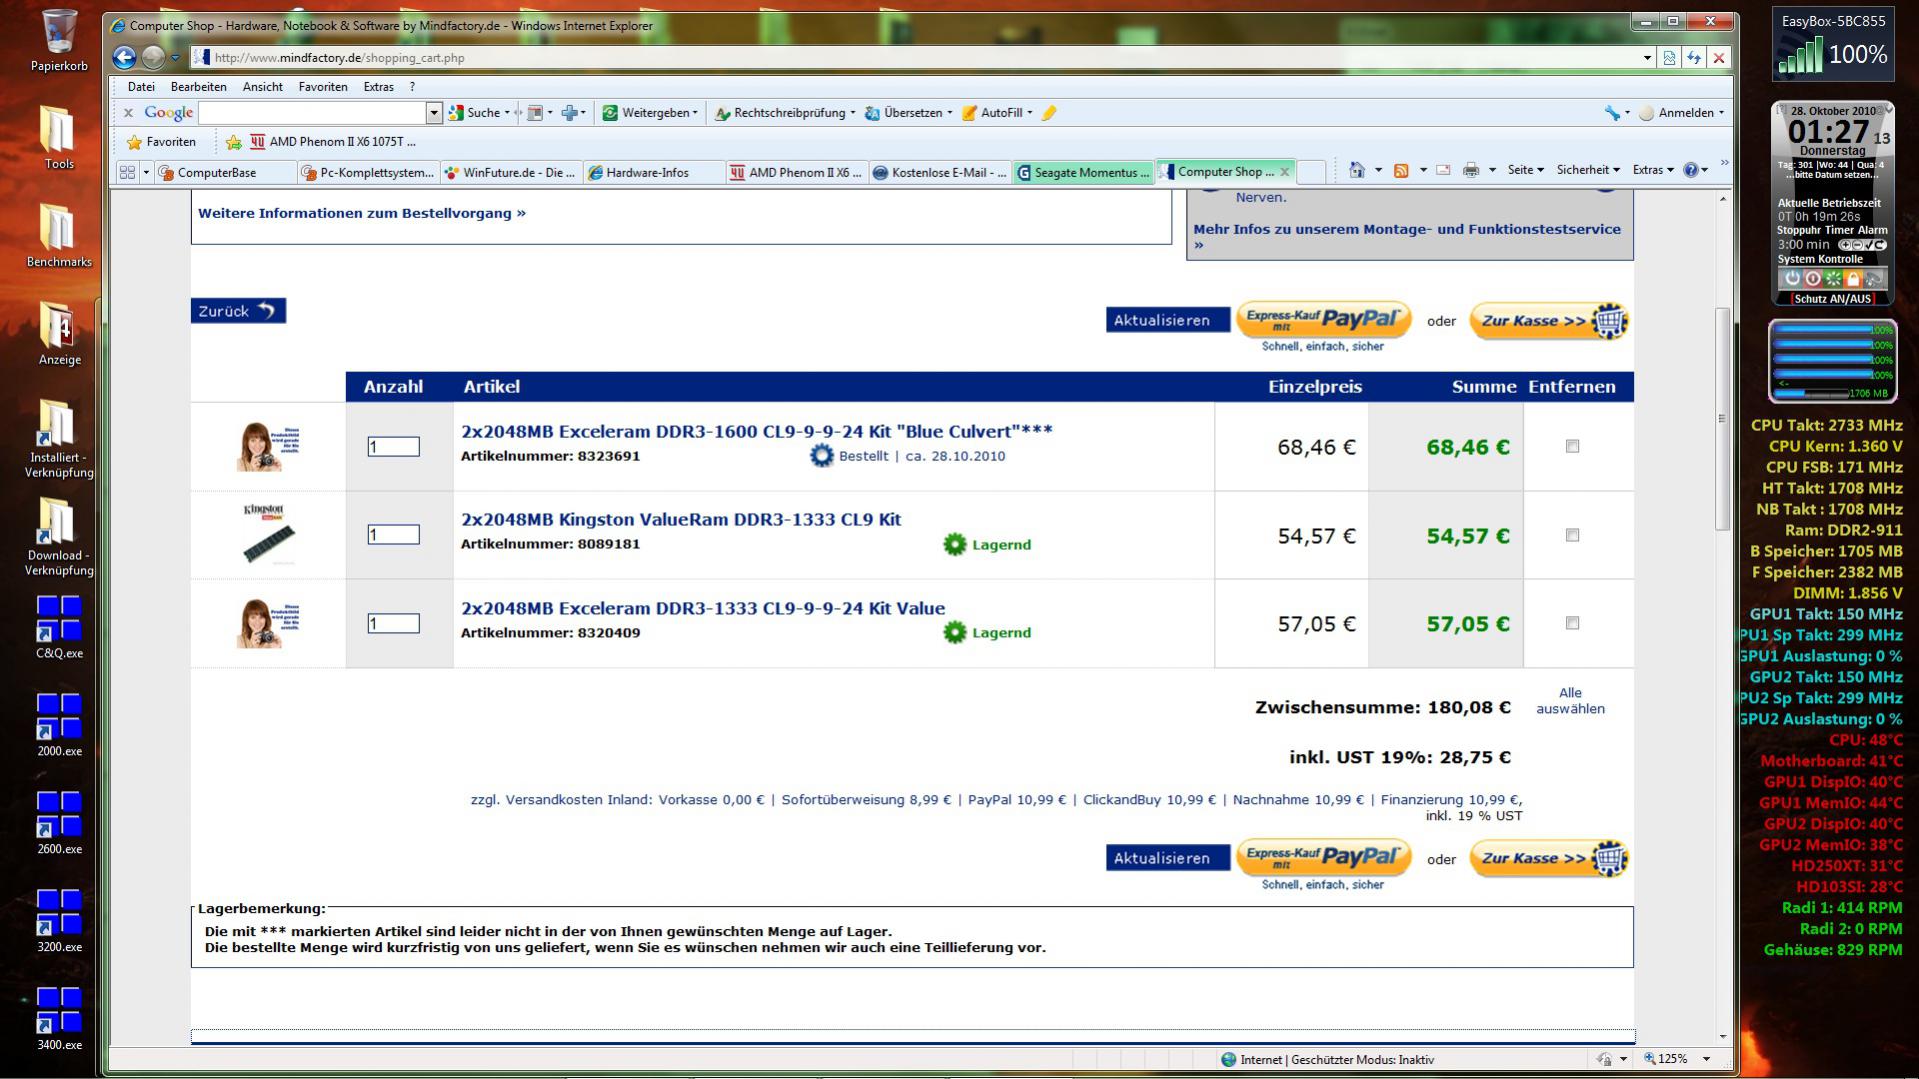Click the Google toolbar search field

point(312,113)
